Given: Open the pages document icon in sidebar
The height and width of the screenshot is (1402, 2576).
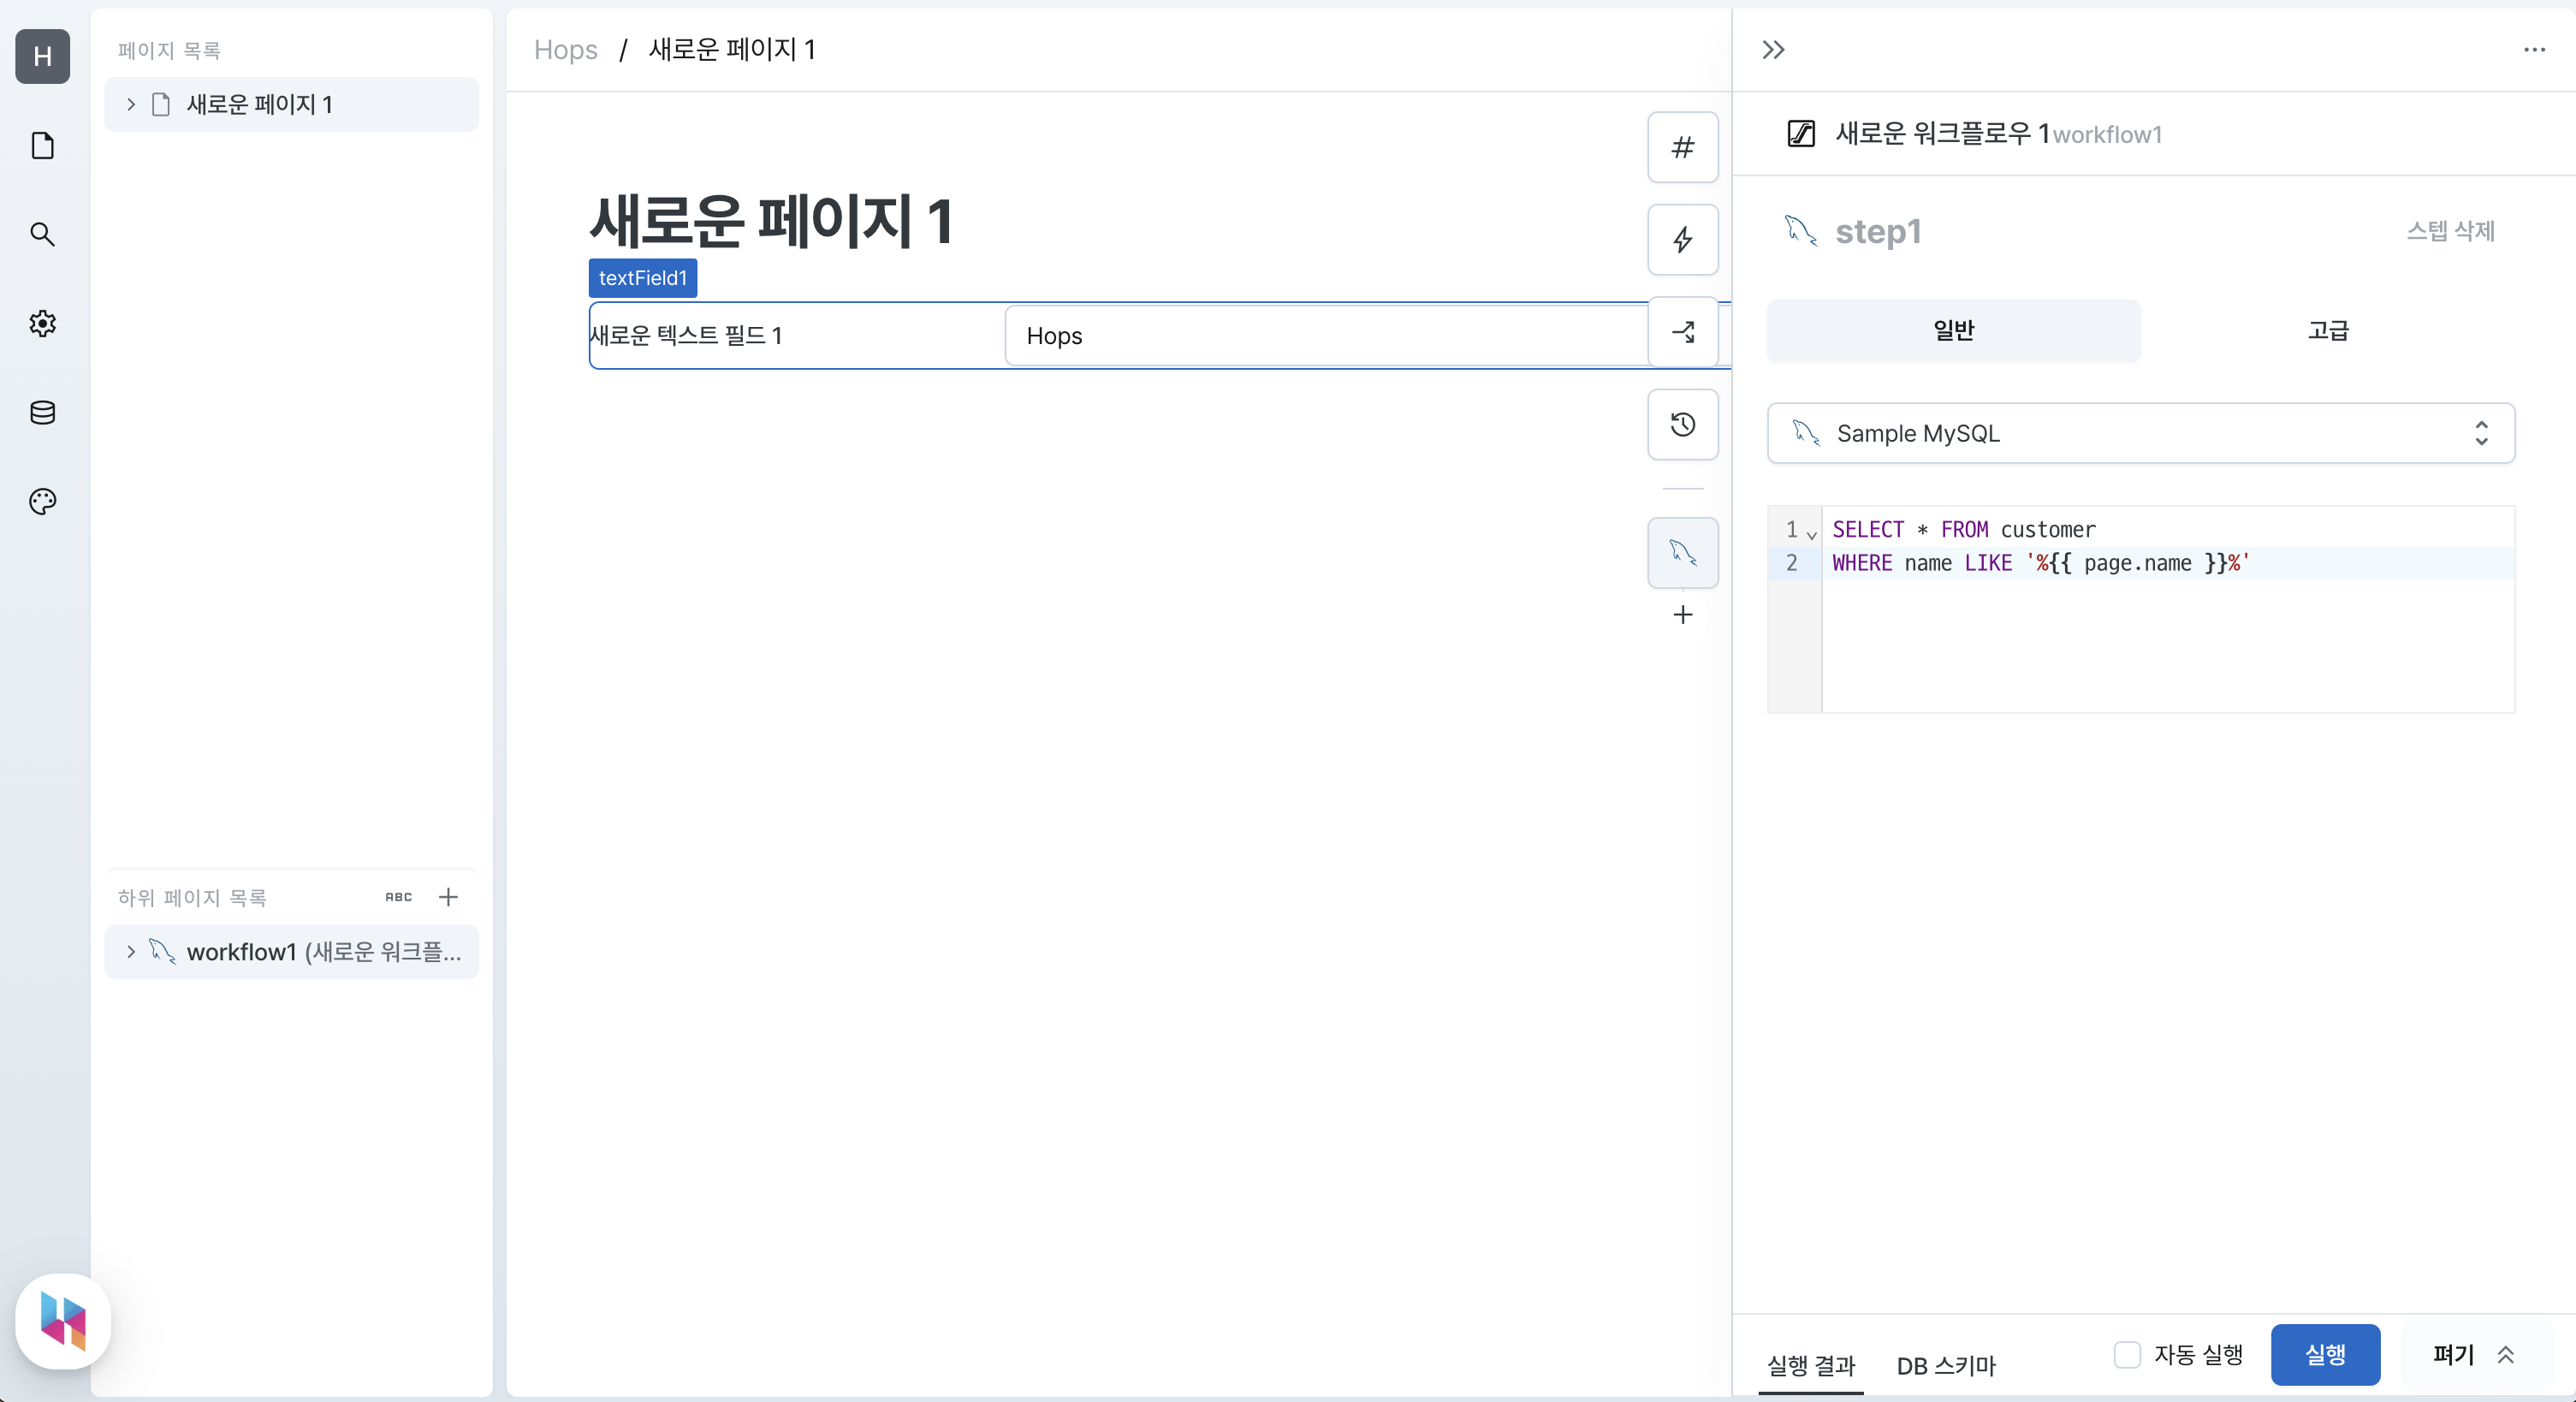Looking at the screenshot, I should (x=42, y=146).
